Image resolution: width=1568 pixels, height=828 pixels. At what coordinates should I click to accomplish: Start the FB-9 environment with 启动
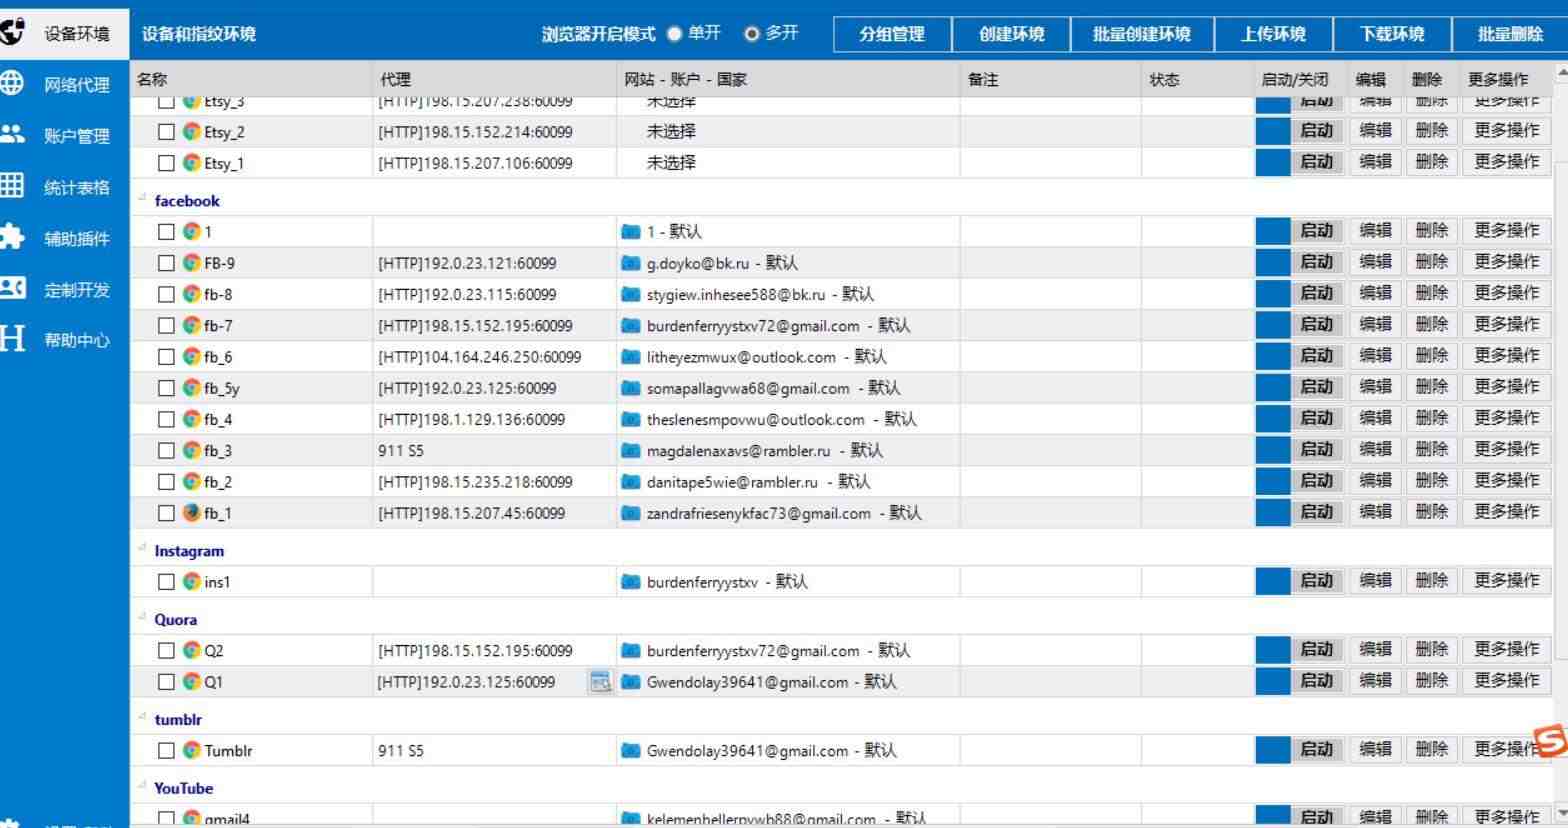pos(1316,262)
